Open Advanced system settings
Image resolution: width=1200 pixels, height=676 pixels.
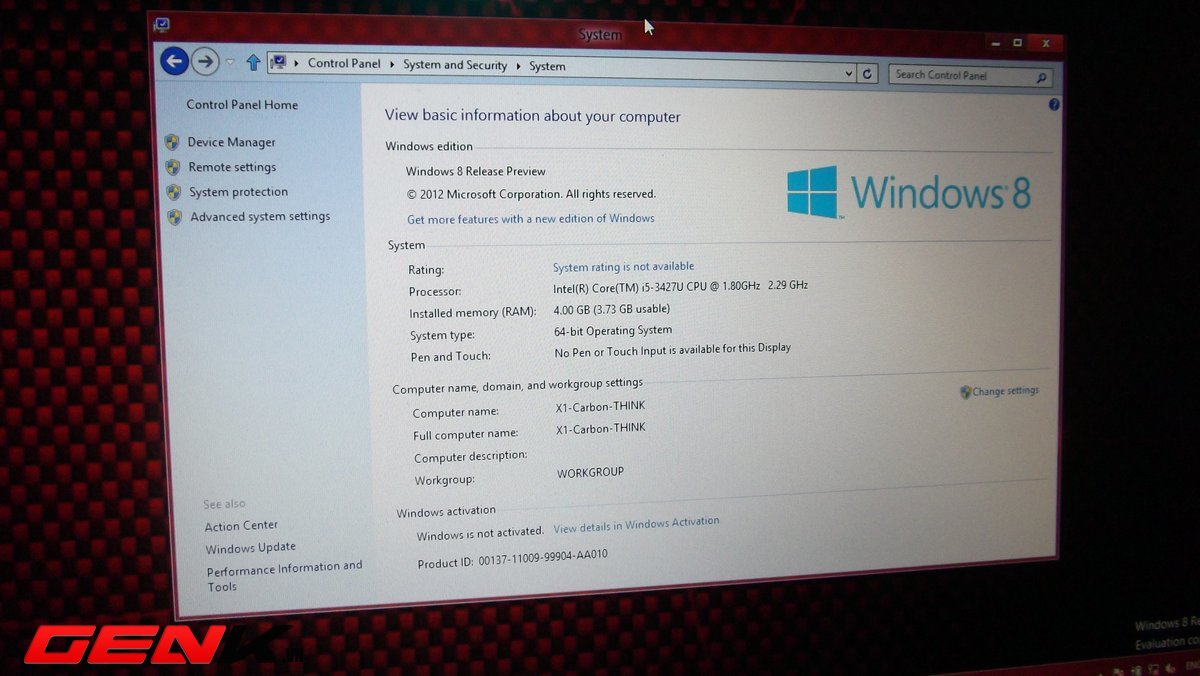[x=260, y=217]
